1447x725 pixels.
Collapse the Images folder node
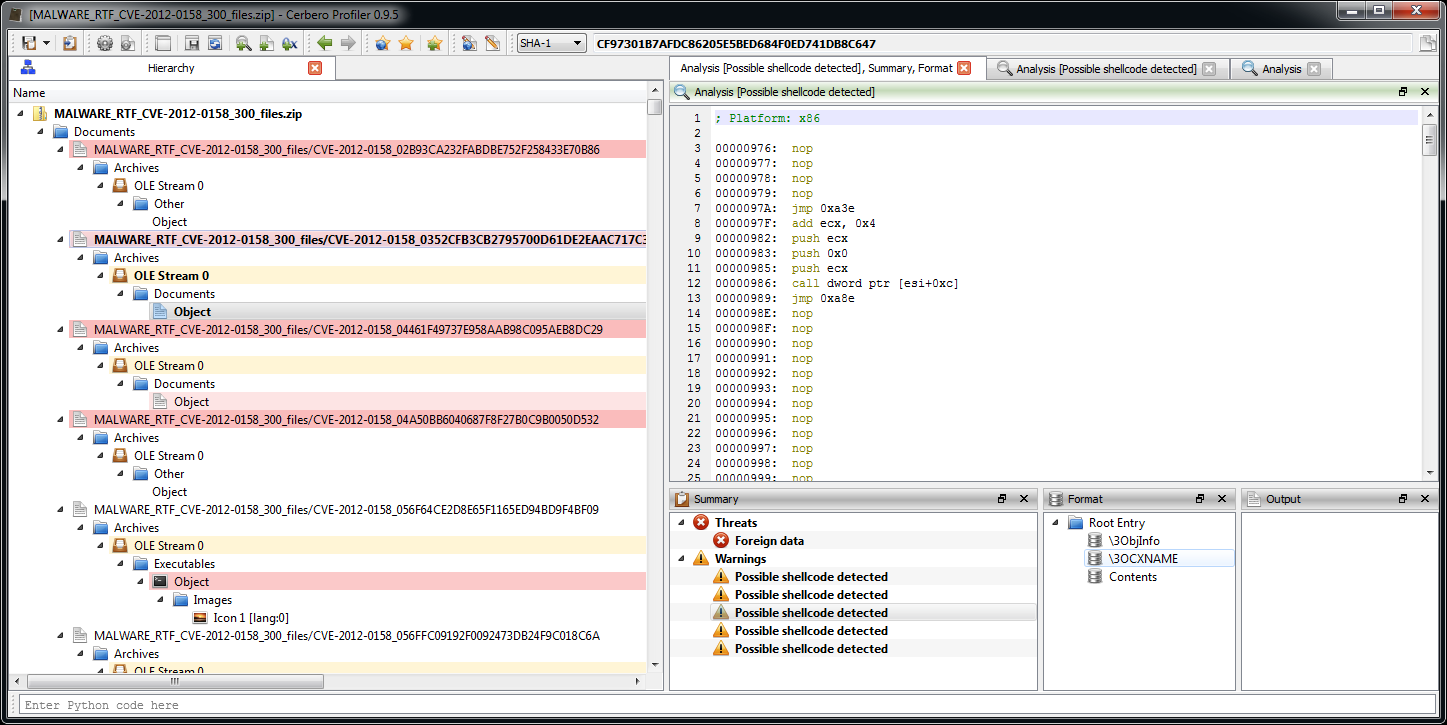tap(161, 600)
